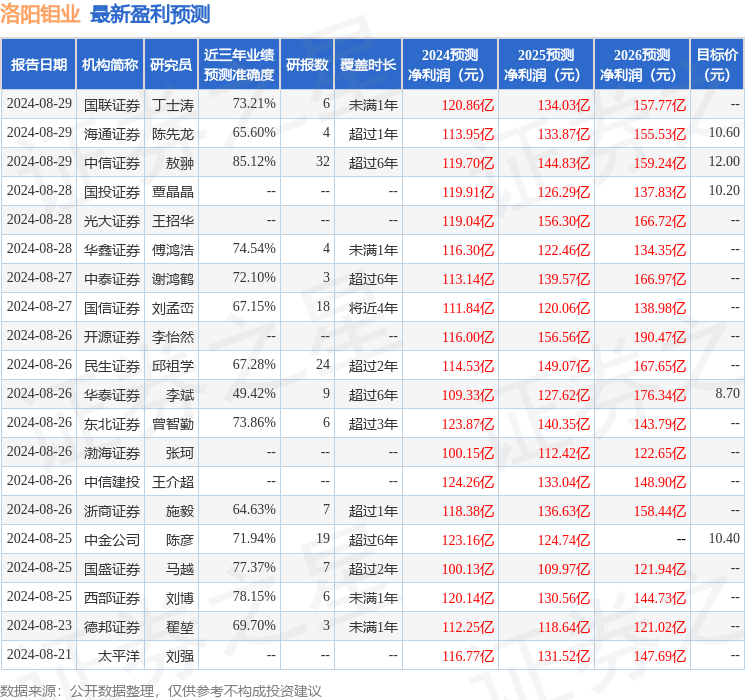The height and width of the screenshot is (700, 745).
Task: Click 太平洋 institution cell
Action: click(x=119, y=656)
